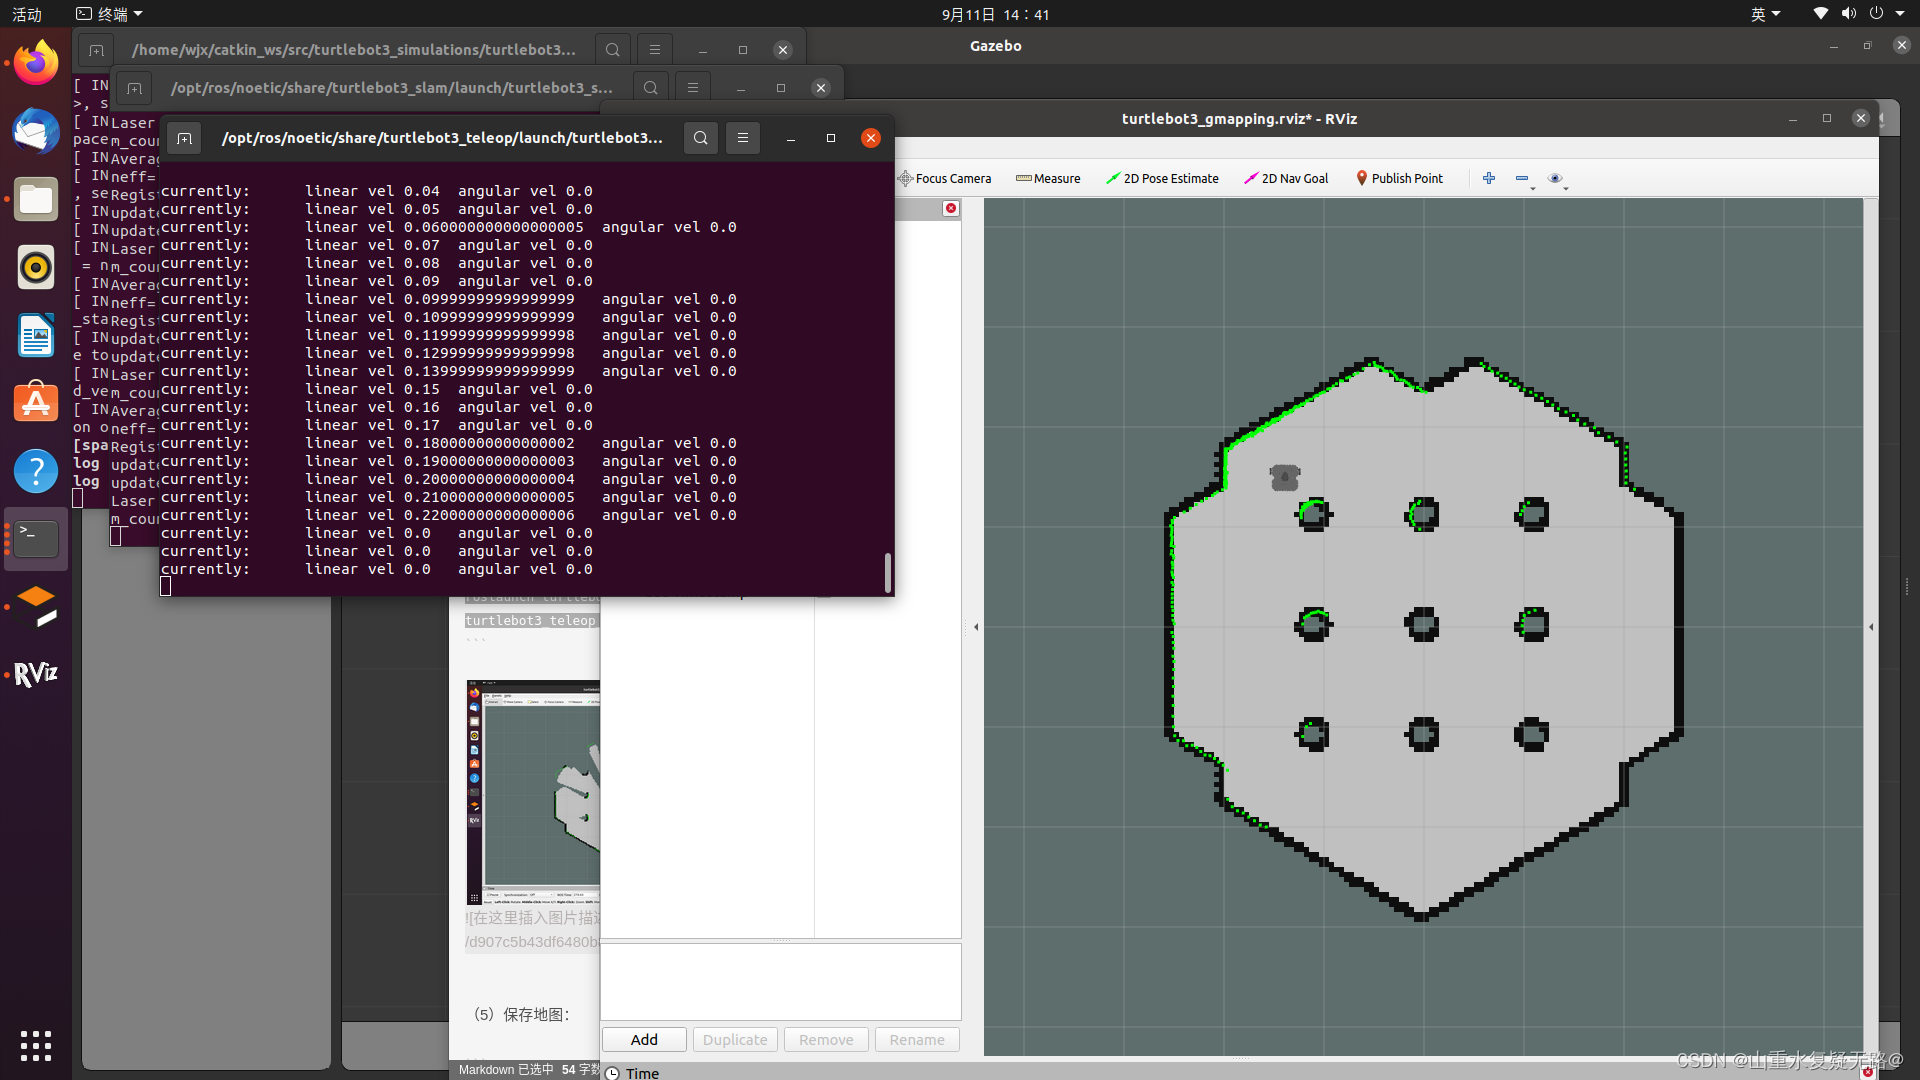Open new tab in turtlebot3_simulations terminal
This screenshot has width=1920, height=1080.
tap(96, 49)
